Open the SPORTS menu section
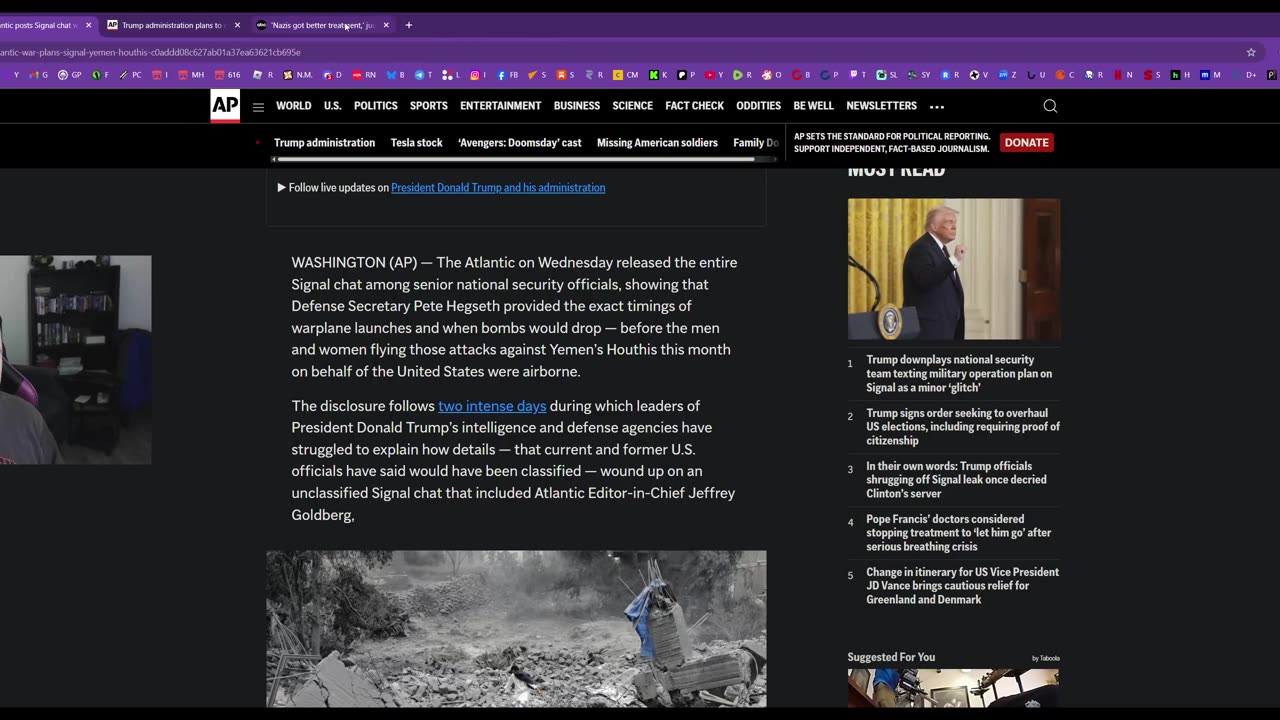Image resolution: width=1280 pixels, height=720 pixels. point(428,106)
